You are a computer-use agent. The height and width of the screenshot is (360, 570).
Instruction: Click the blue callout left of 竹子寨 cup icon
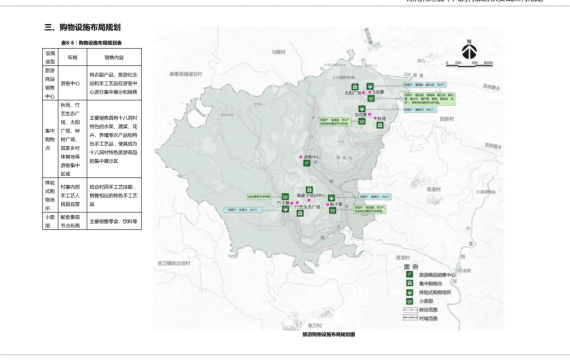(x=242, y=210)
